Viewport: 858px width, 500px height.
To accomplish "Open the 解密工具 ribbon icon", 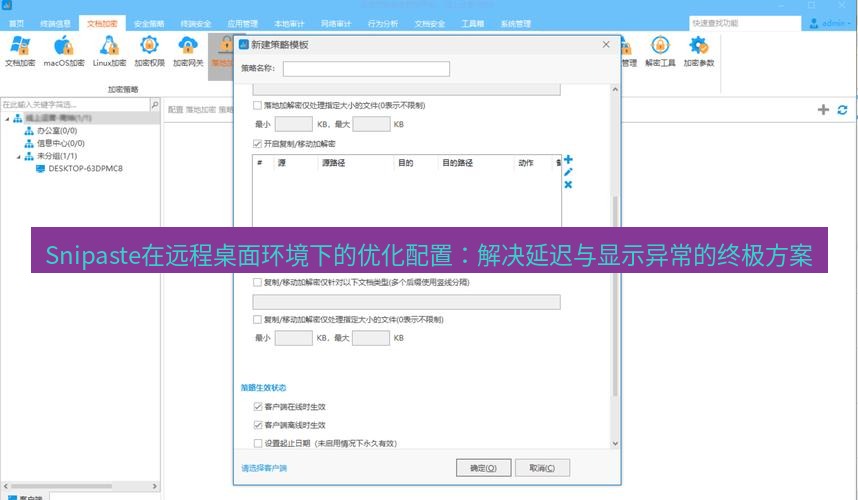I will [x=660, y=51].
